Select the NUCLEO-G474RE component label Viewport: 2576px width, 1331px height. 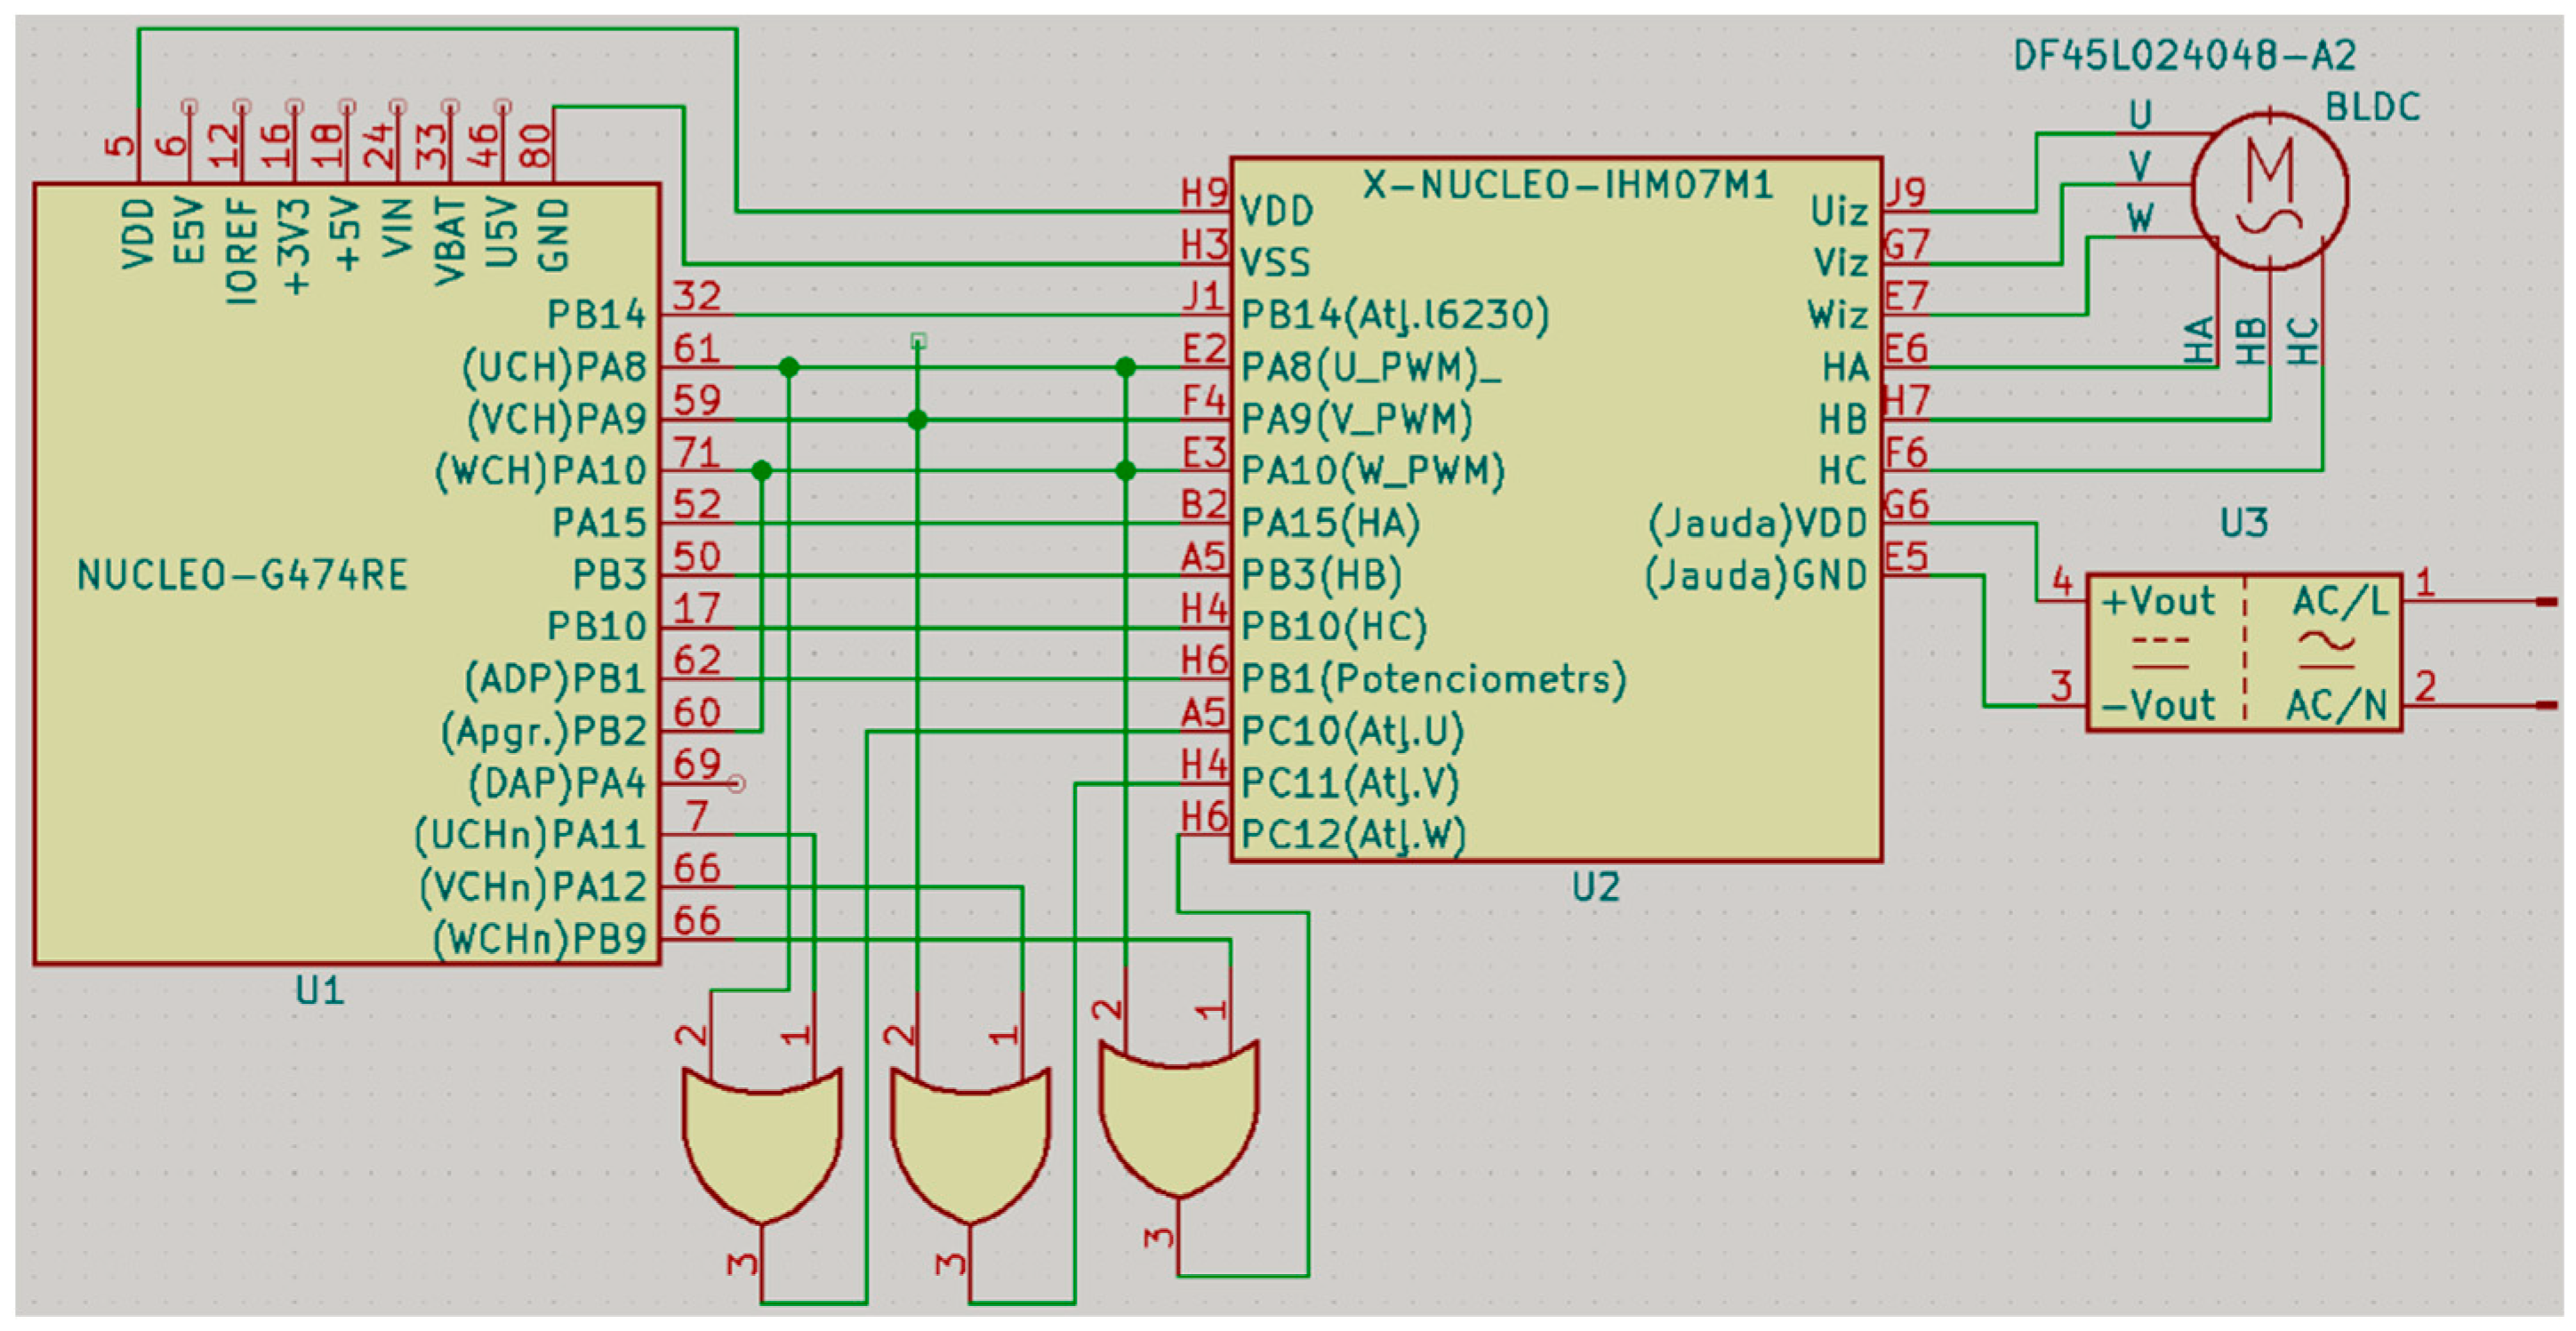242,576
